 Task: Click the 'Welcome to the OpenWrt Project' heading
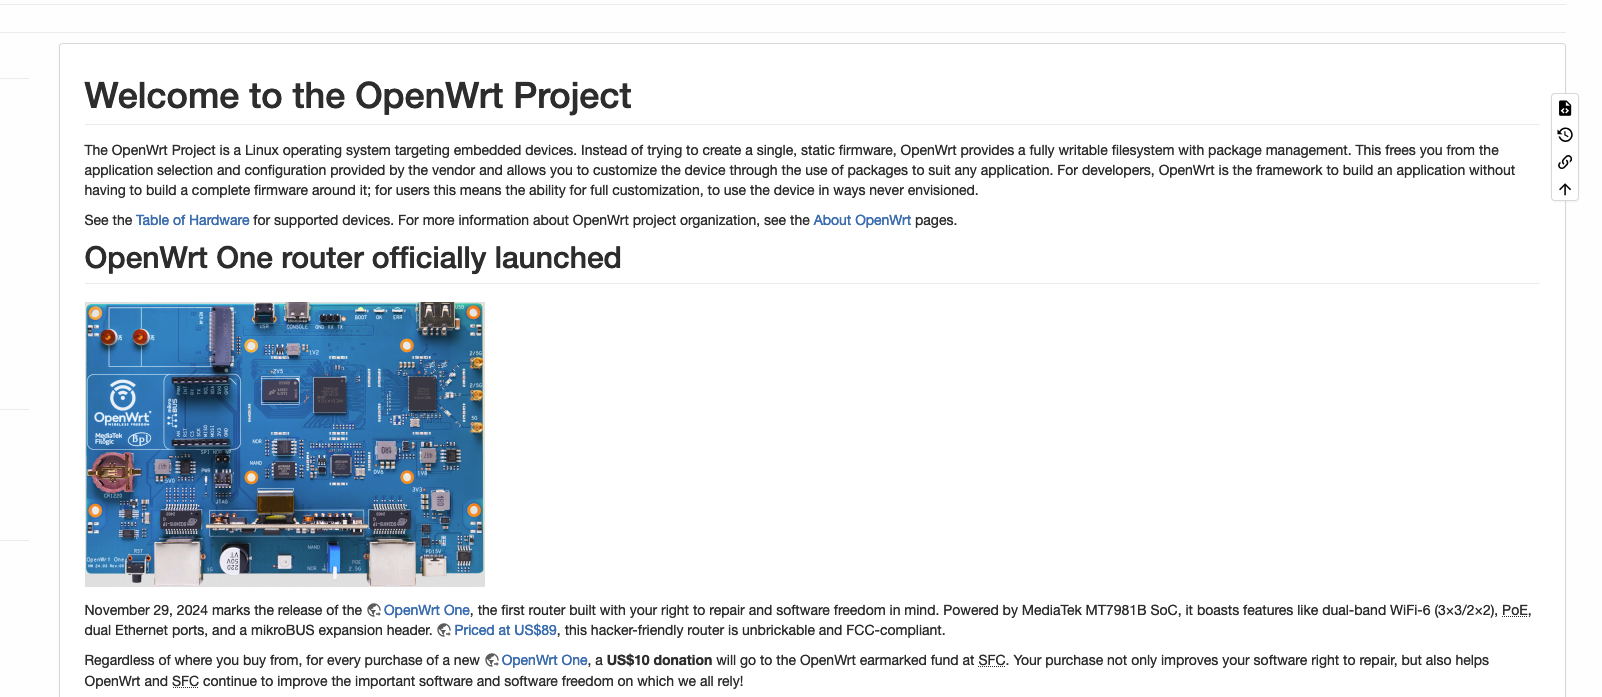coord(358,96)
